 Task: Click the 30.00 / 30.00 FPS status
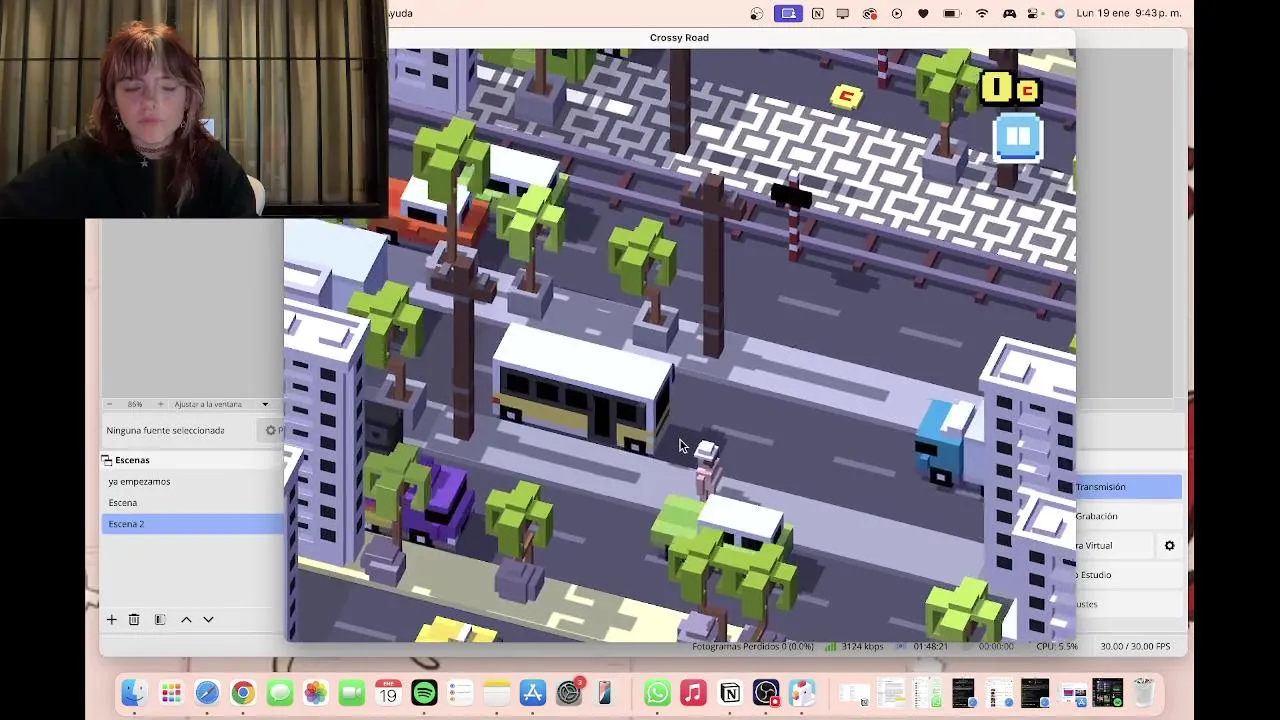click(x=1135, y=647)
